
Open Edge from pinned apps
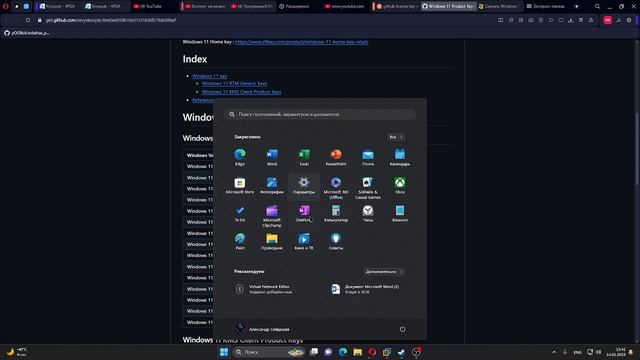point(240,157)
